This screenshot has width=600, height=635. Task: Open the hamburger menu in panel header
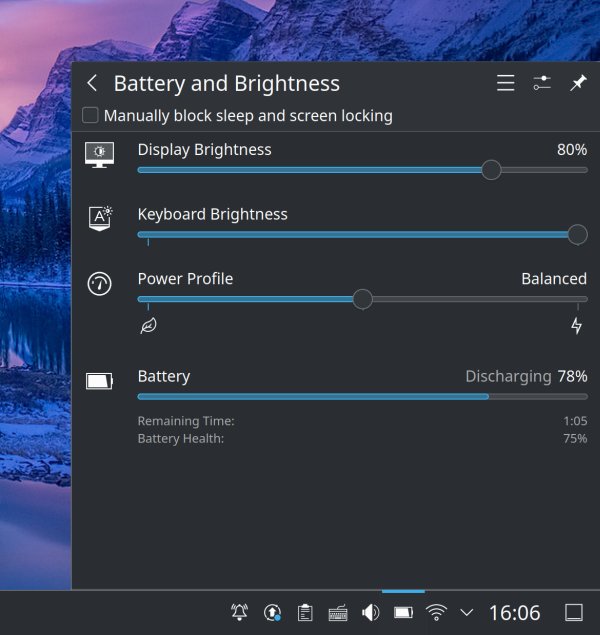point(506,84)
